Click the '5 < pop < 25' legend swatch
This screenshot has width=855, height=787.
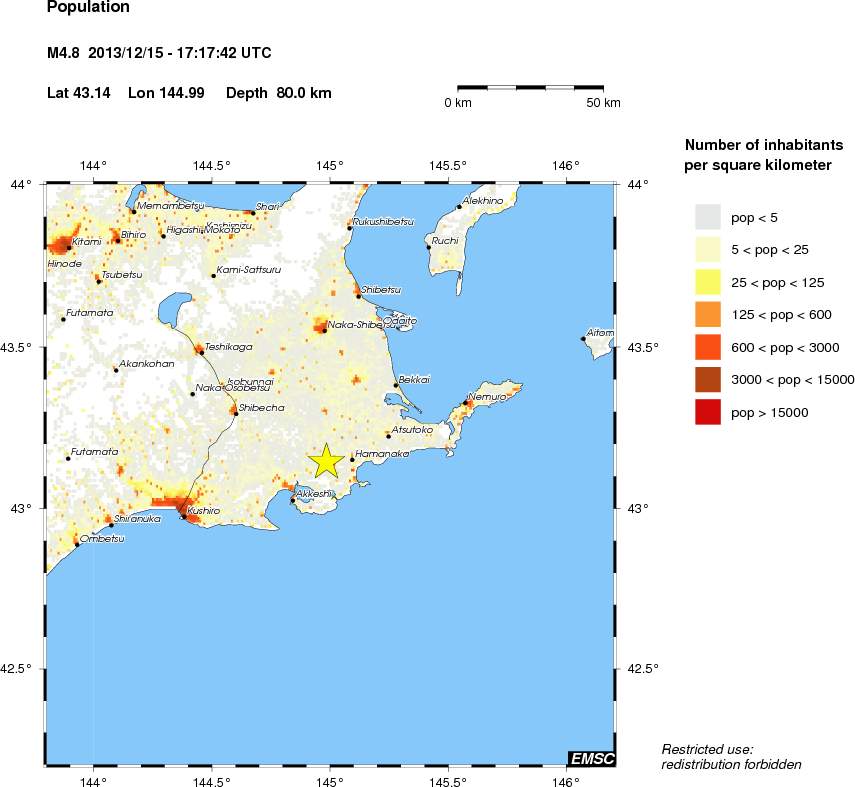[x=708, y=249]
